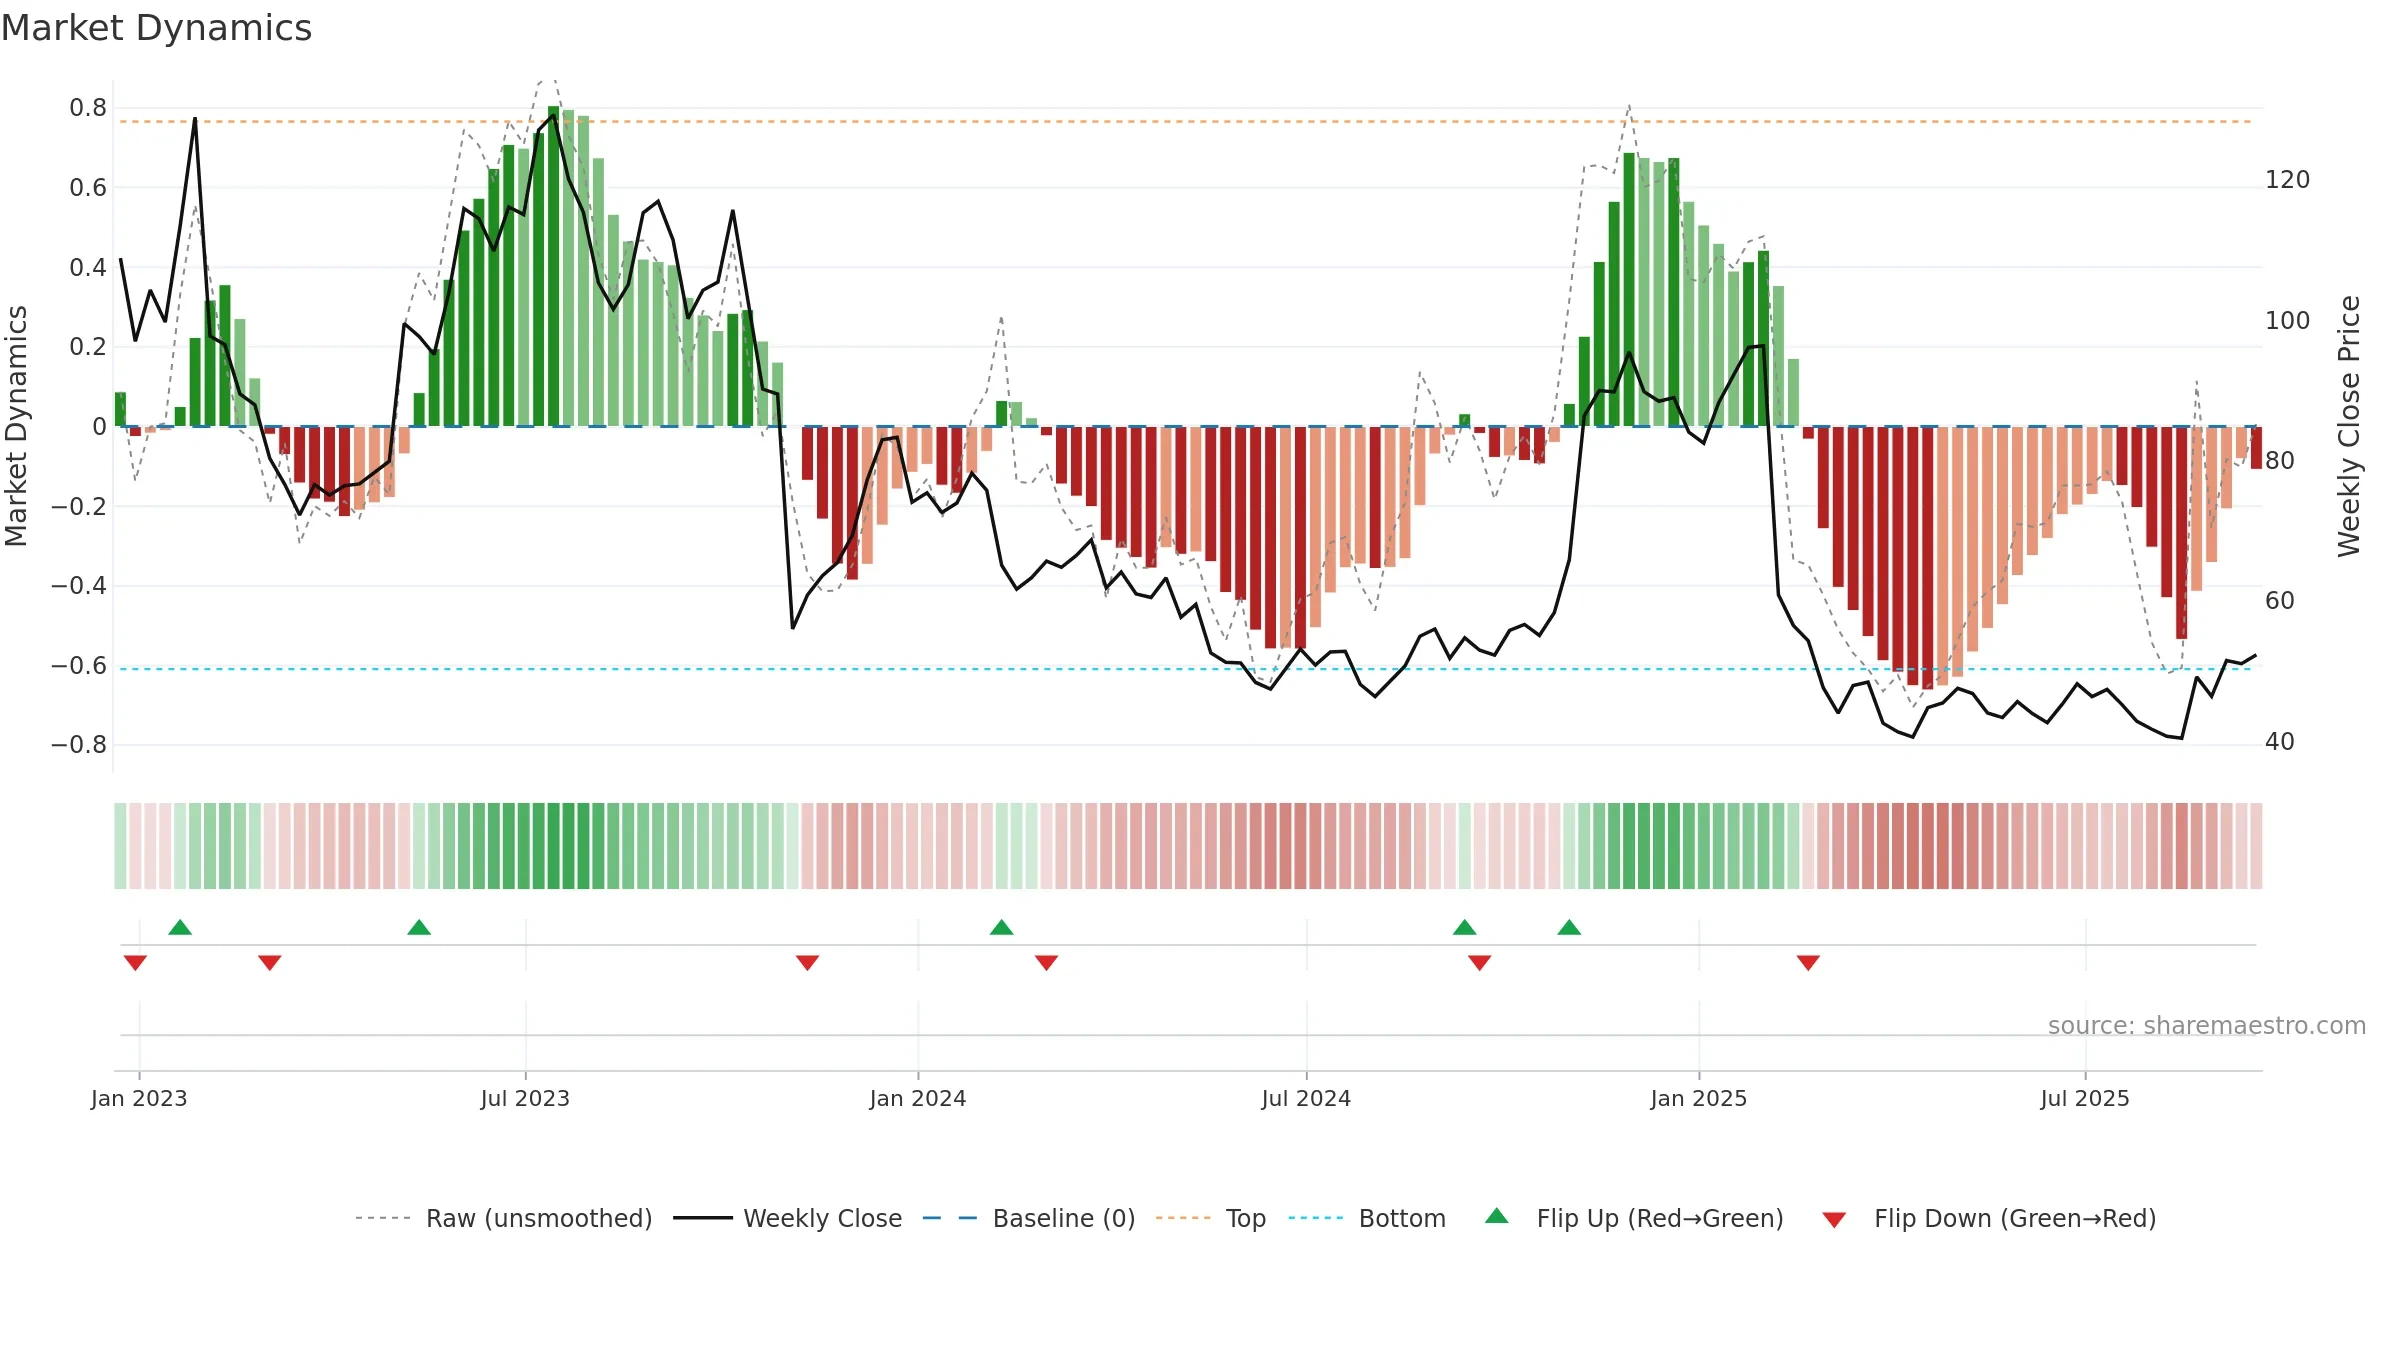
Task: Toggle Flip Down (Green→Red) legend item
Action: (x=1989, y=1218)
